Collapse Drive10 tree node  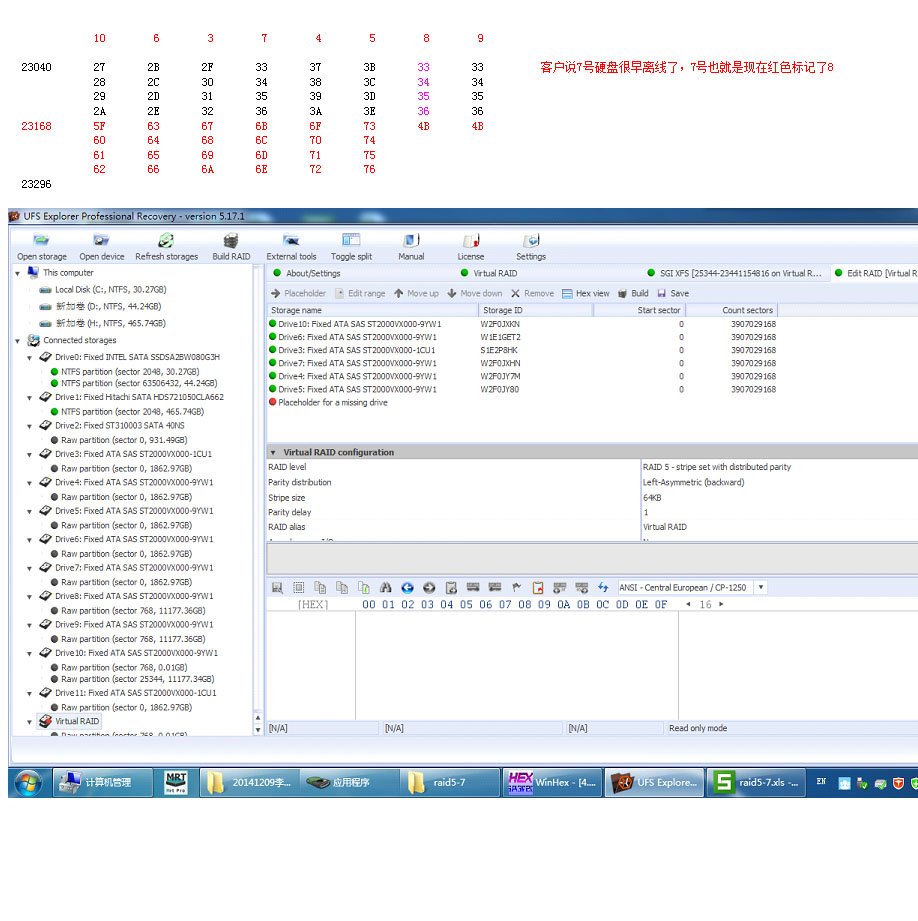(x=29, y=653)
